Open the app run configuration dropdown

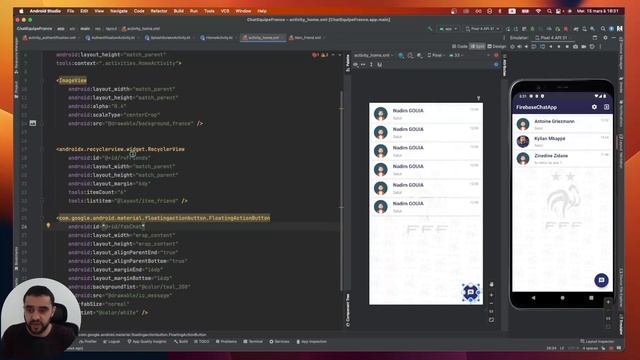[x=448, y=29]
